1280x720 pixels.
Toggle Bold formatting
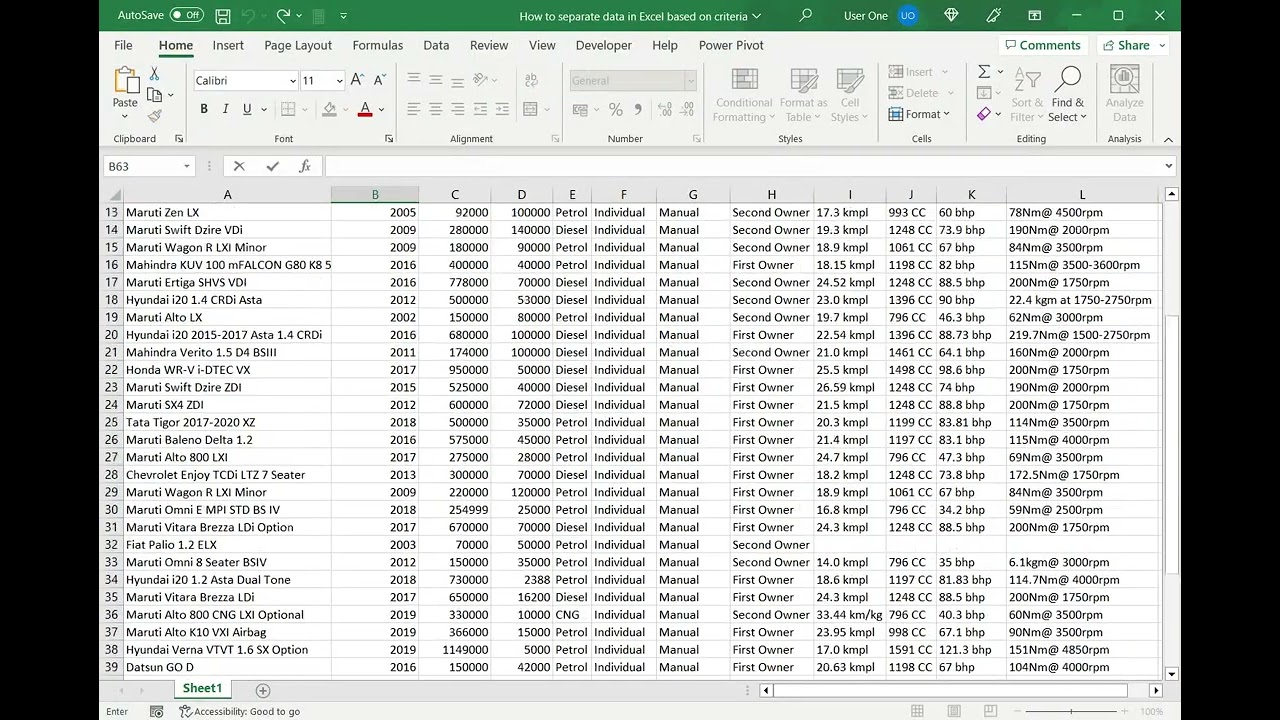[x=204, y=109]
